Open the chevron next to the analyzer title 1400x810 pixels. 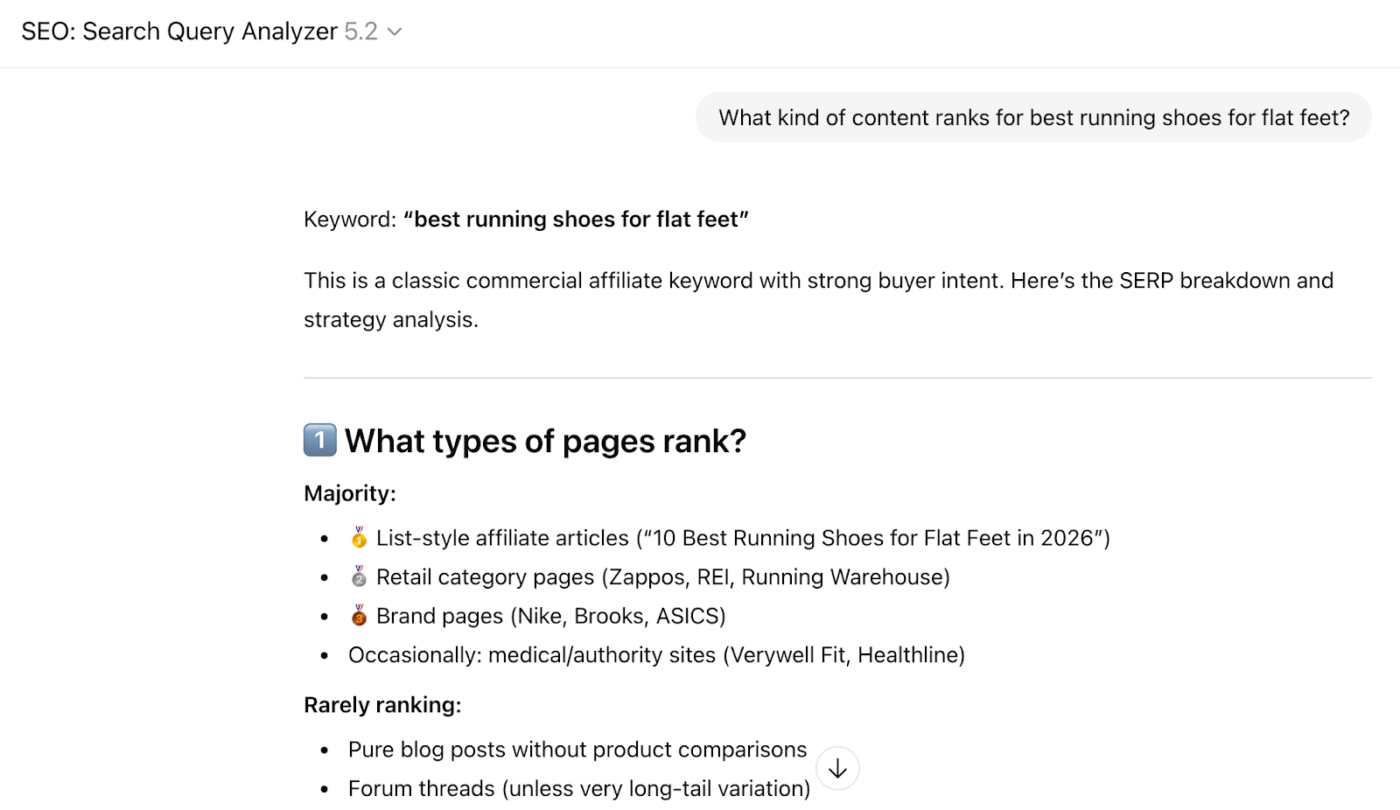[x=394, y=31]
